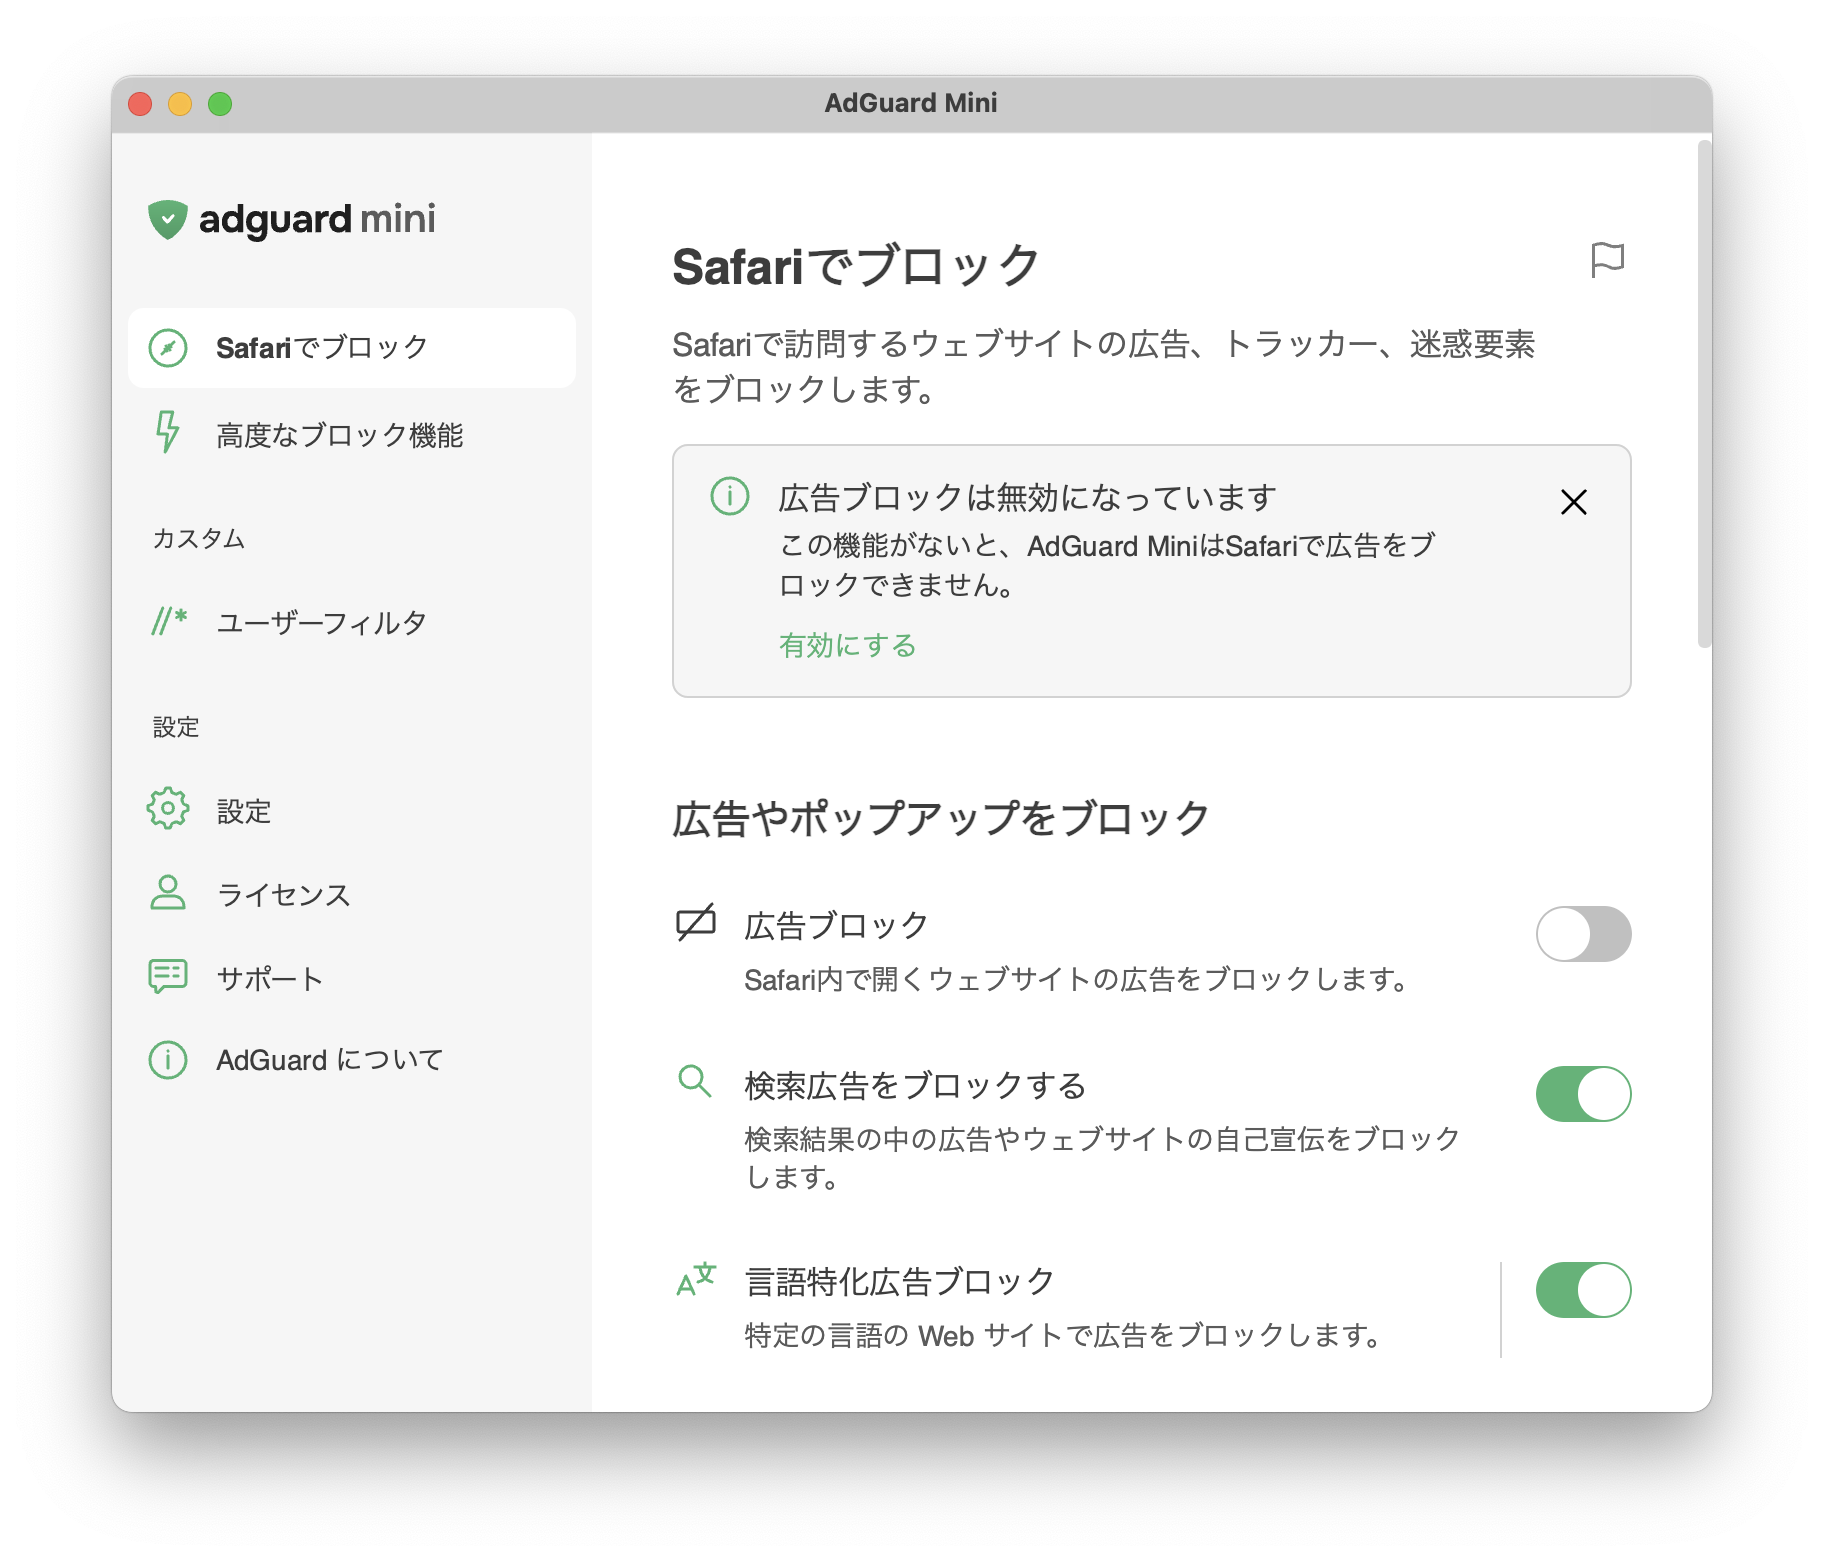Click the support chat bubble icon
1824x1560 pixels.
[168, 976]
